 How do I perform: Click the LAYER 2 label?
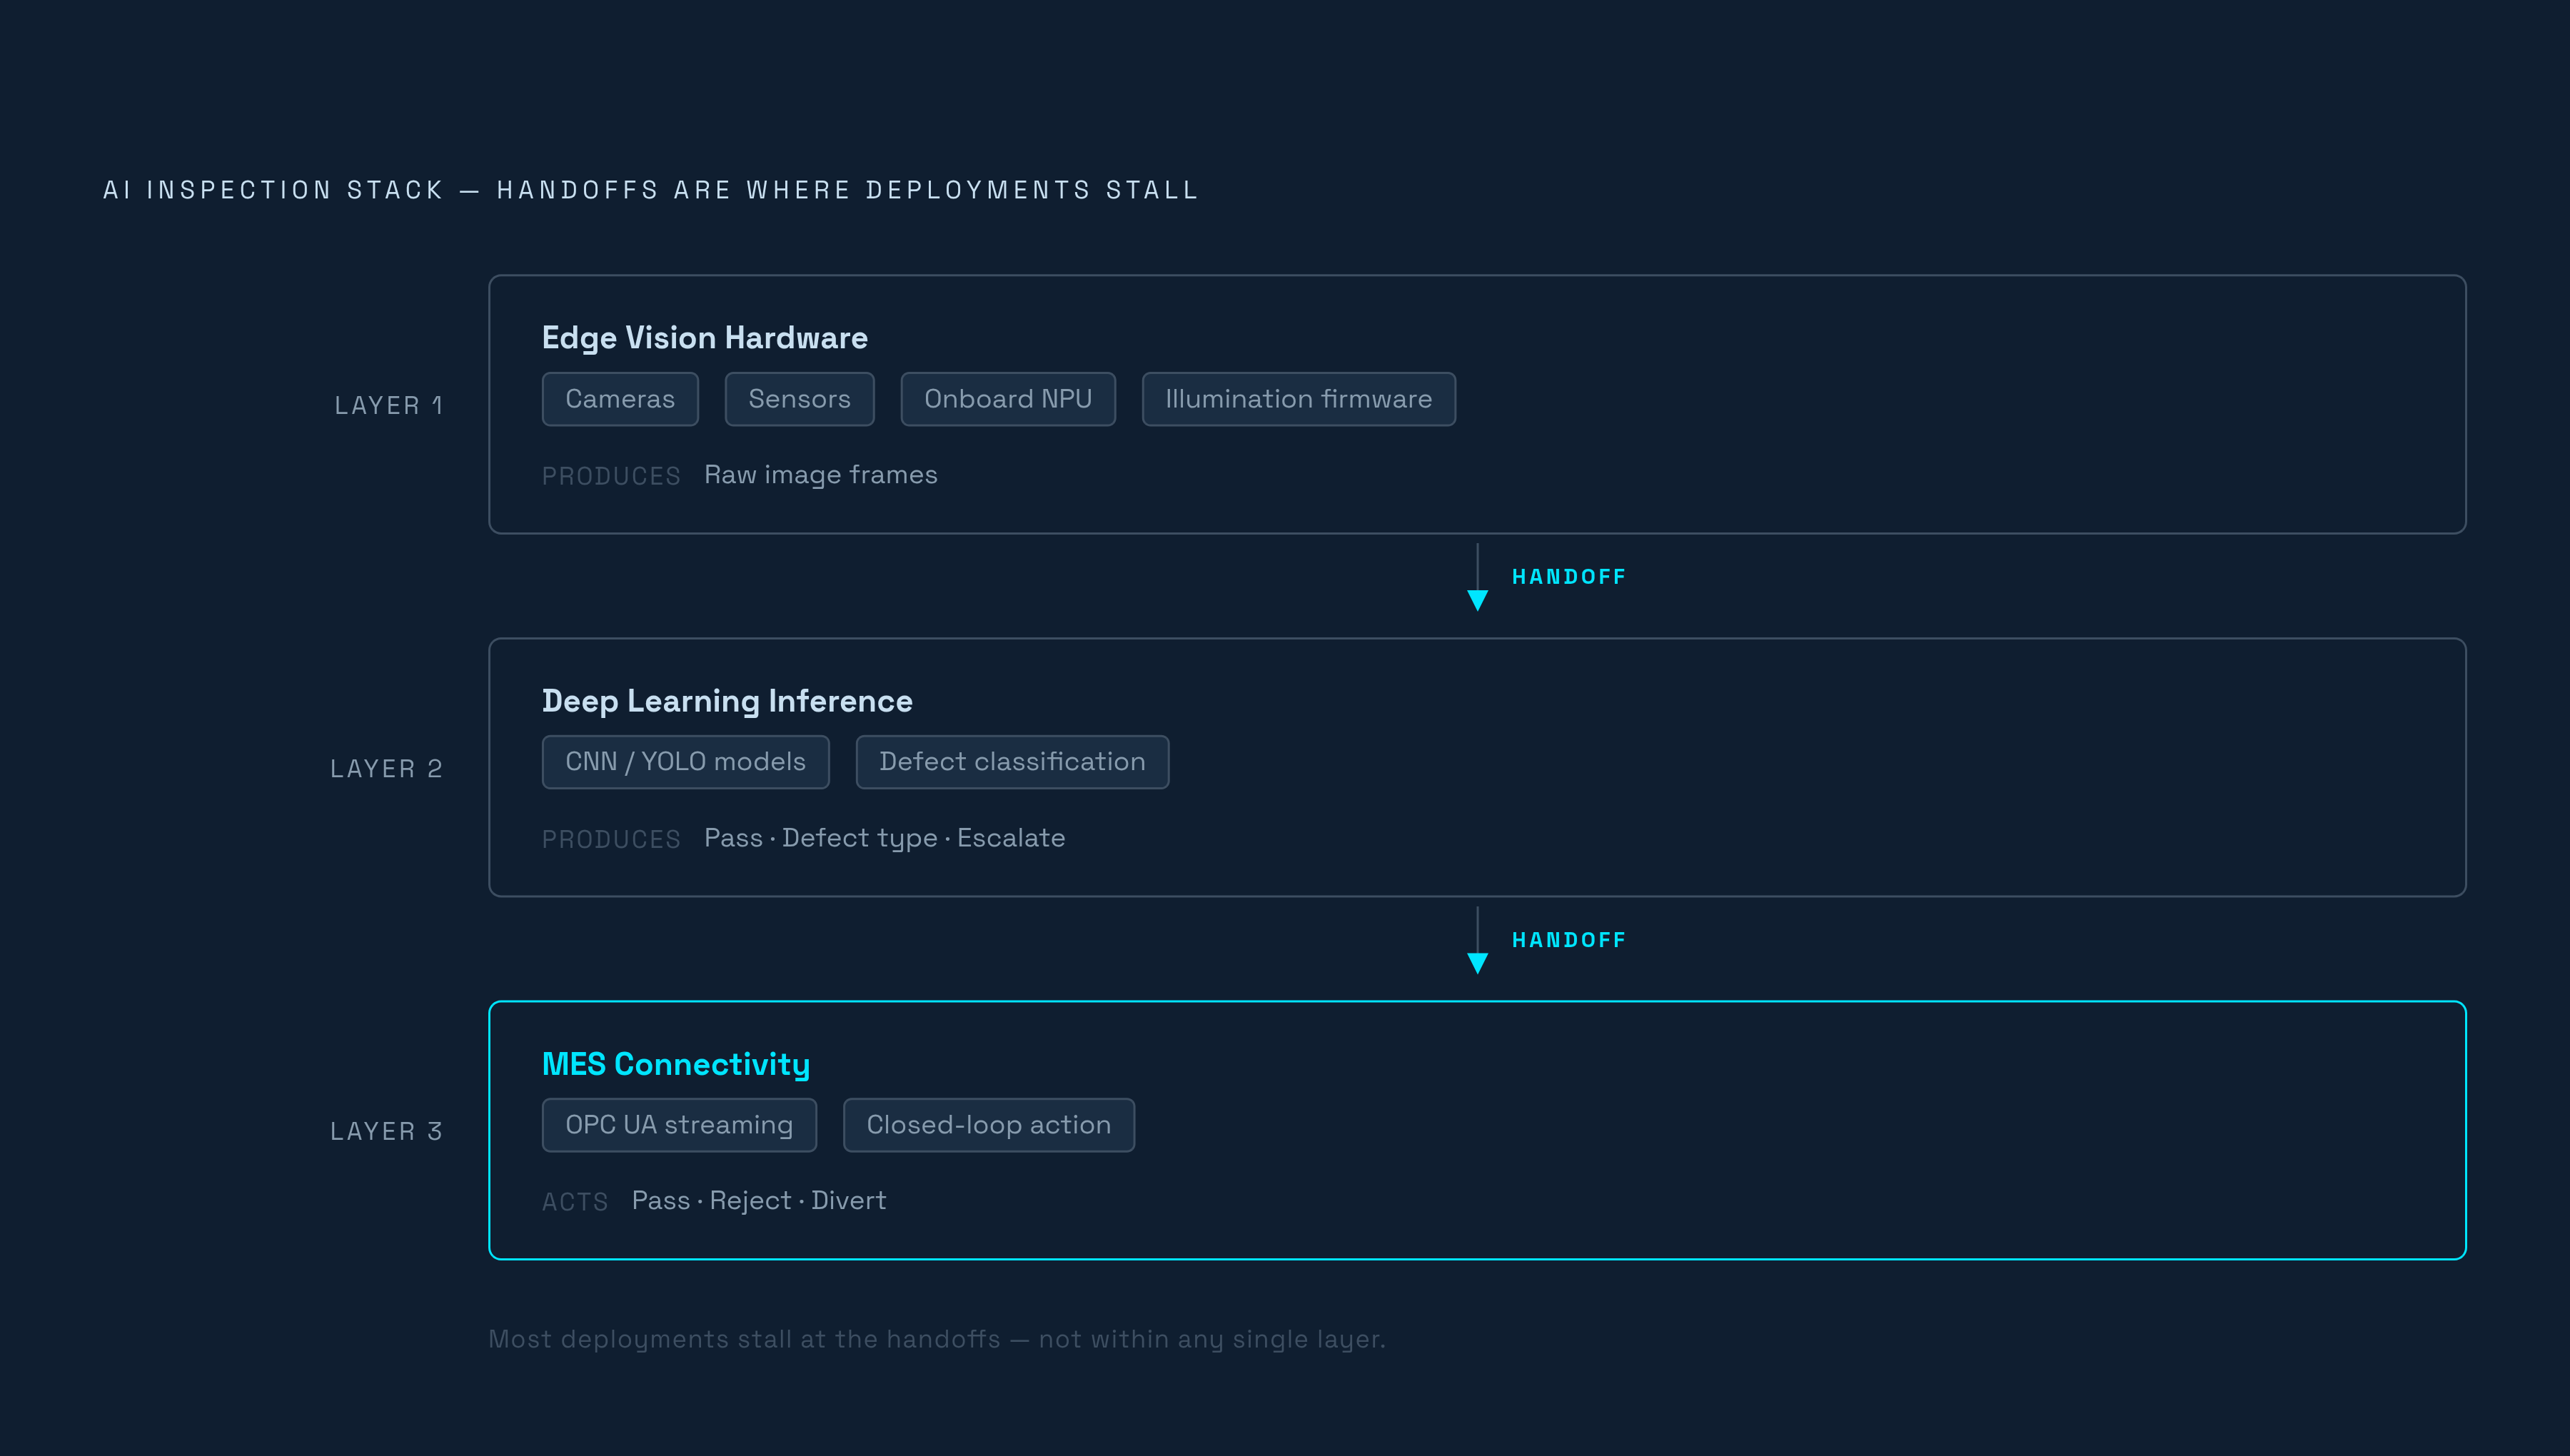coord(386,768)
